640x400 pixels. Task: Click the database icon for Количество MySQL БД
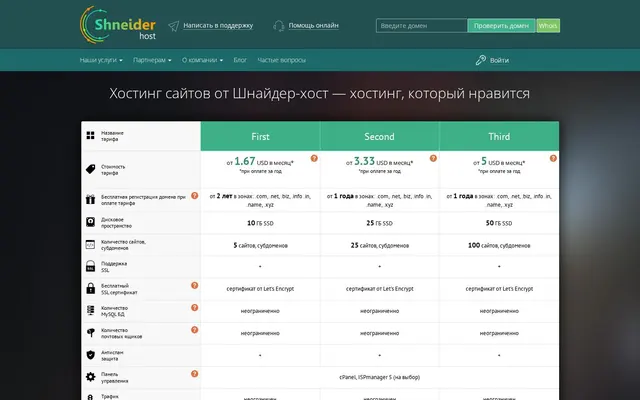[x=91, y=311]
